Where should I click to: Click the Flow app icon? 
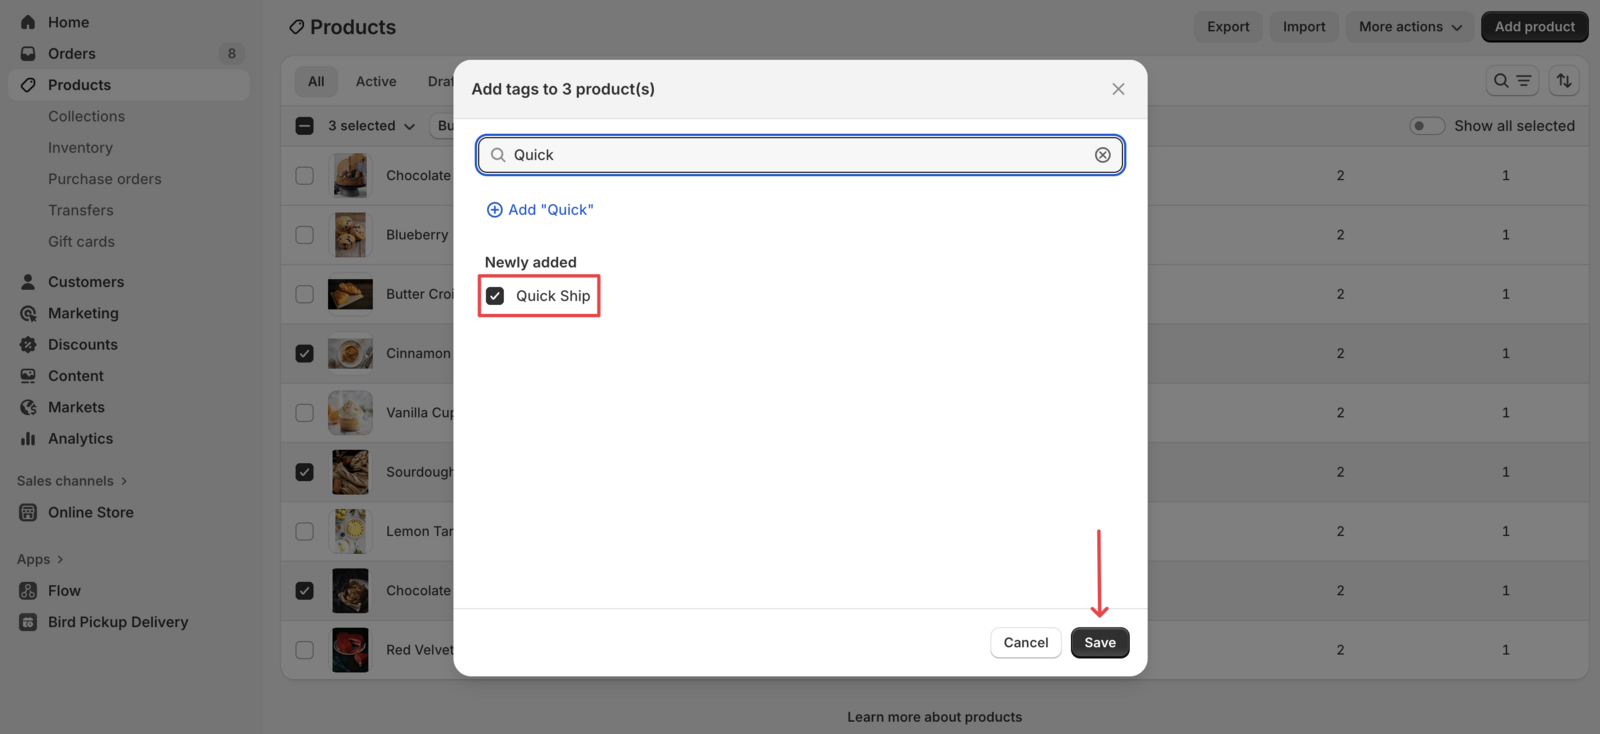28,591
